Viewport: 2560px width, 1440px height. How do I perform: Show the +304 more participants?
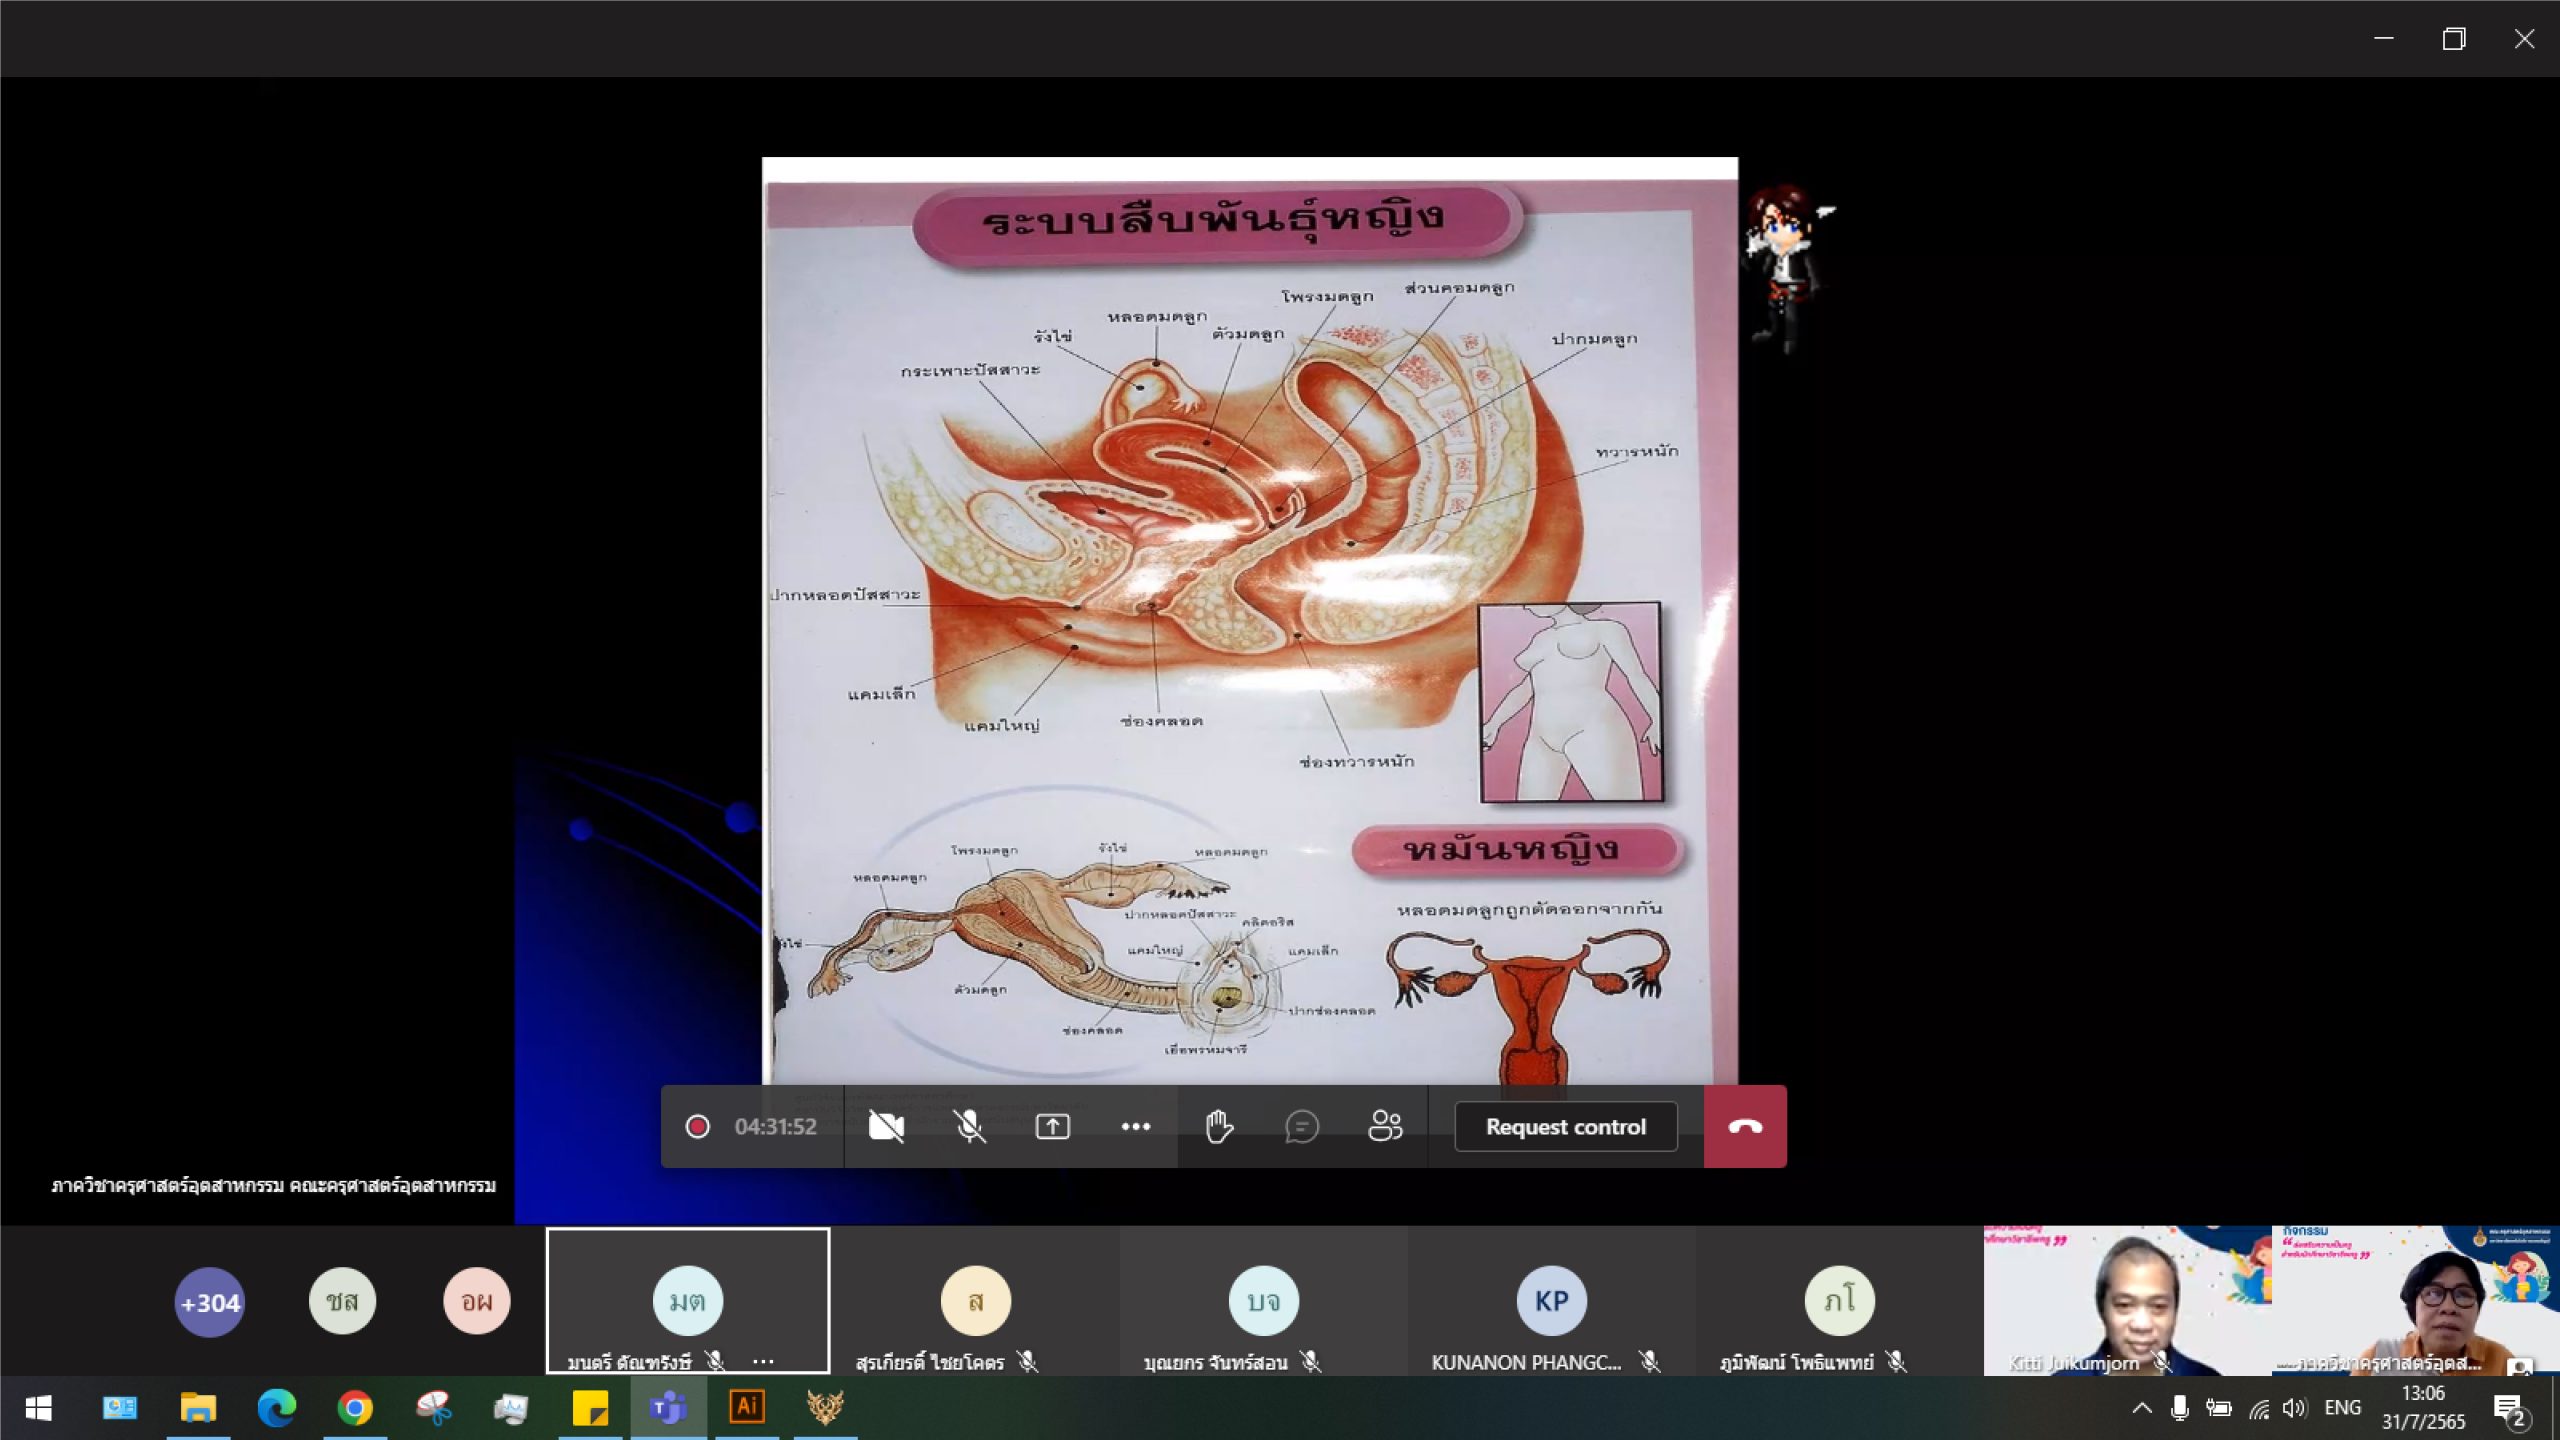coord(209,1302)
